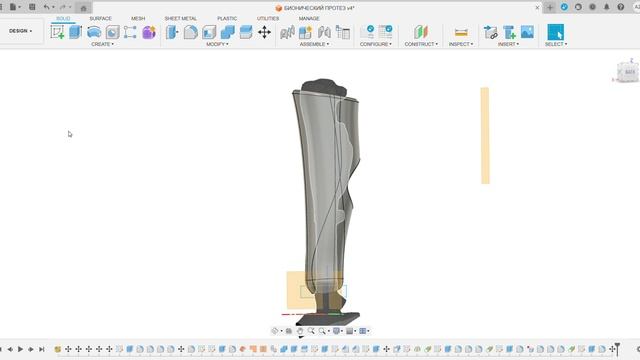Click the Offset Plane construct icon
The height and width of the screenshot is (360, 640).
(x=421, y=32)
